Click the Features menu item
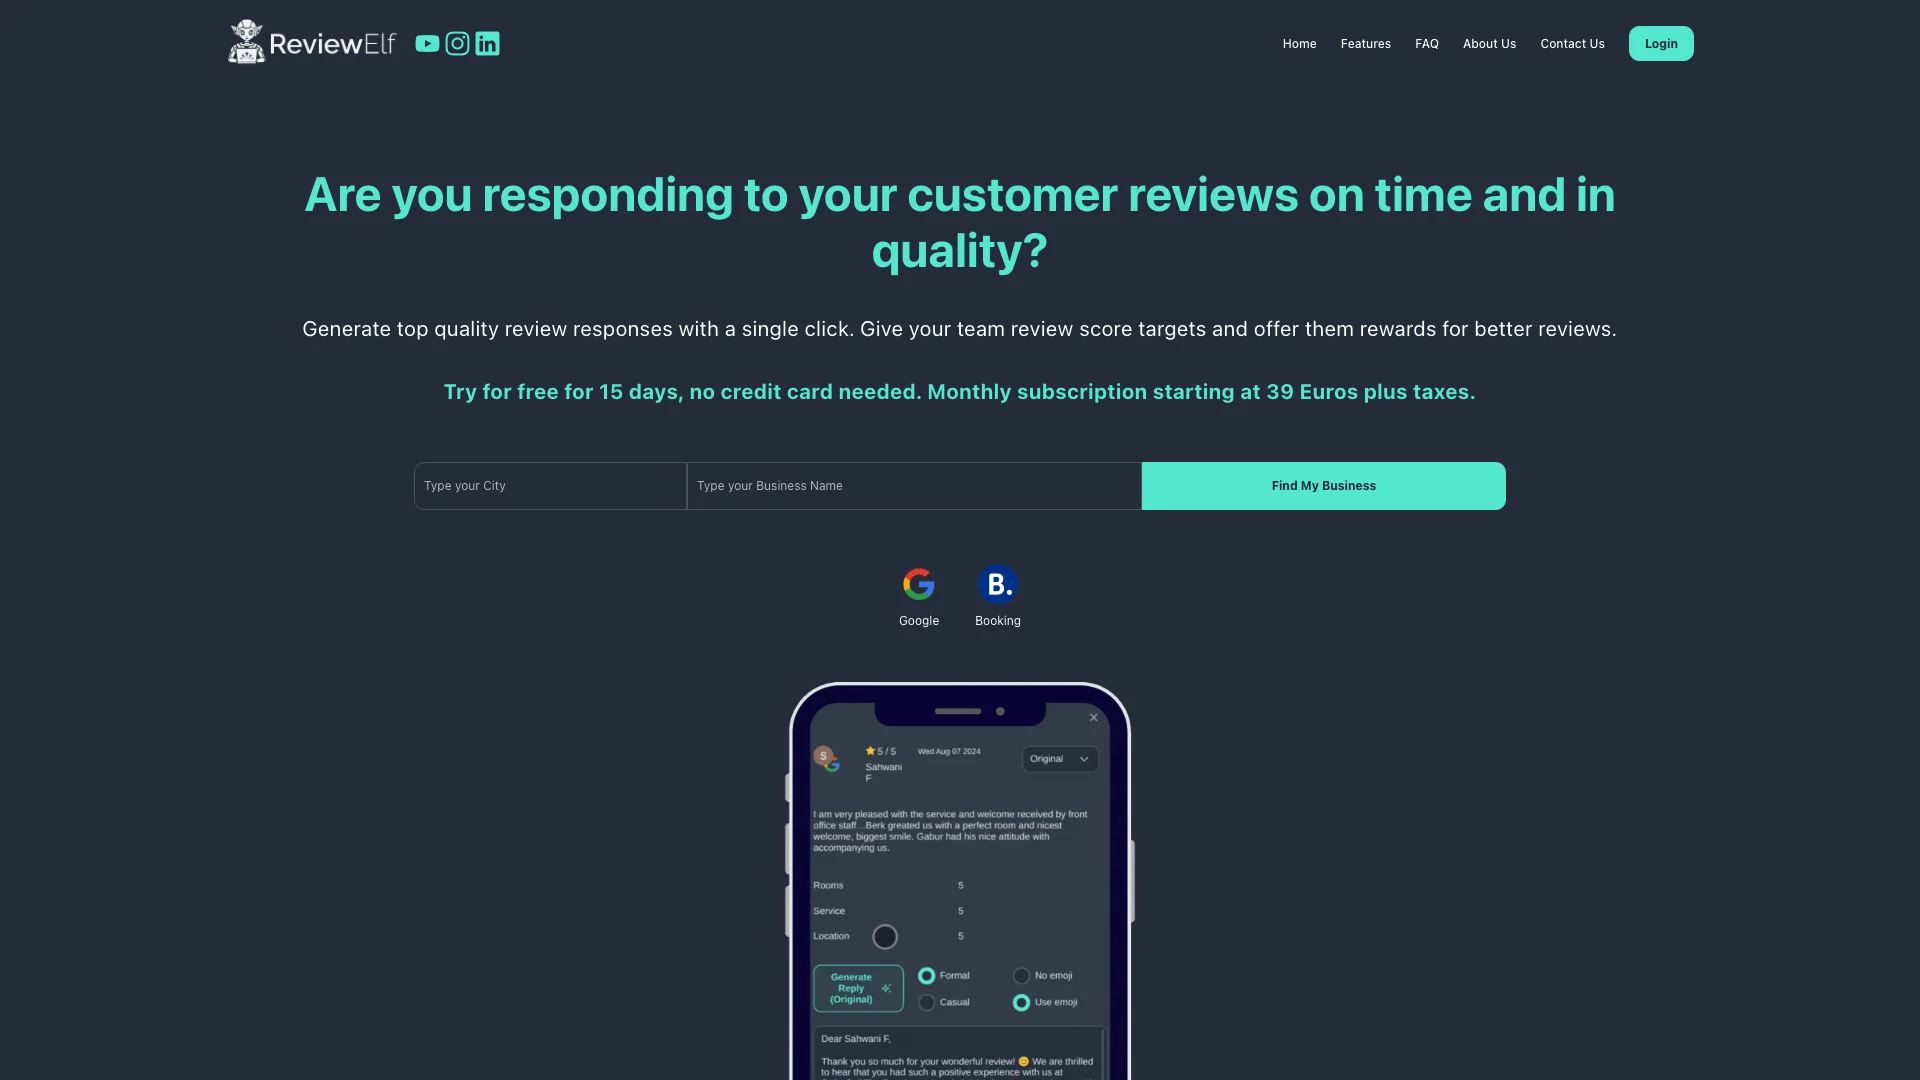This screenshot has height=1080, width=1920. [x=1365, y=44]
